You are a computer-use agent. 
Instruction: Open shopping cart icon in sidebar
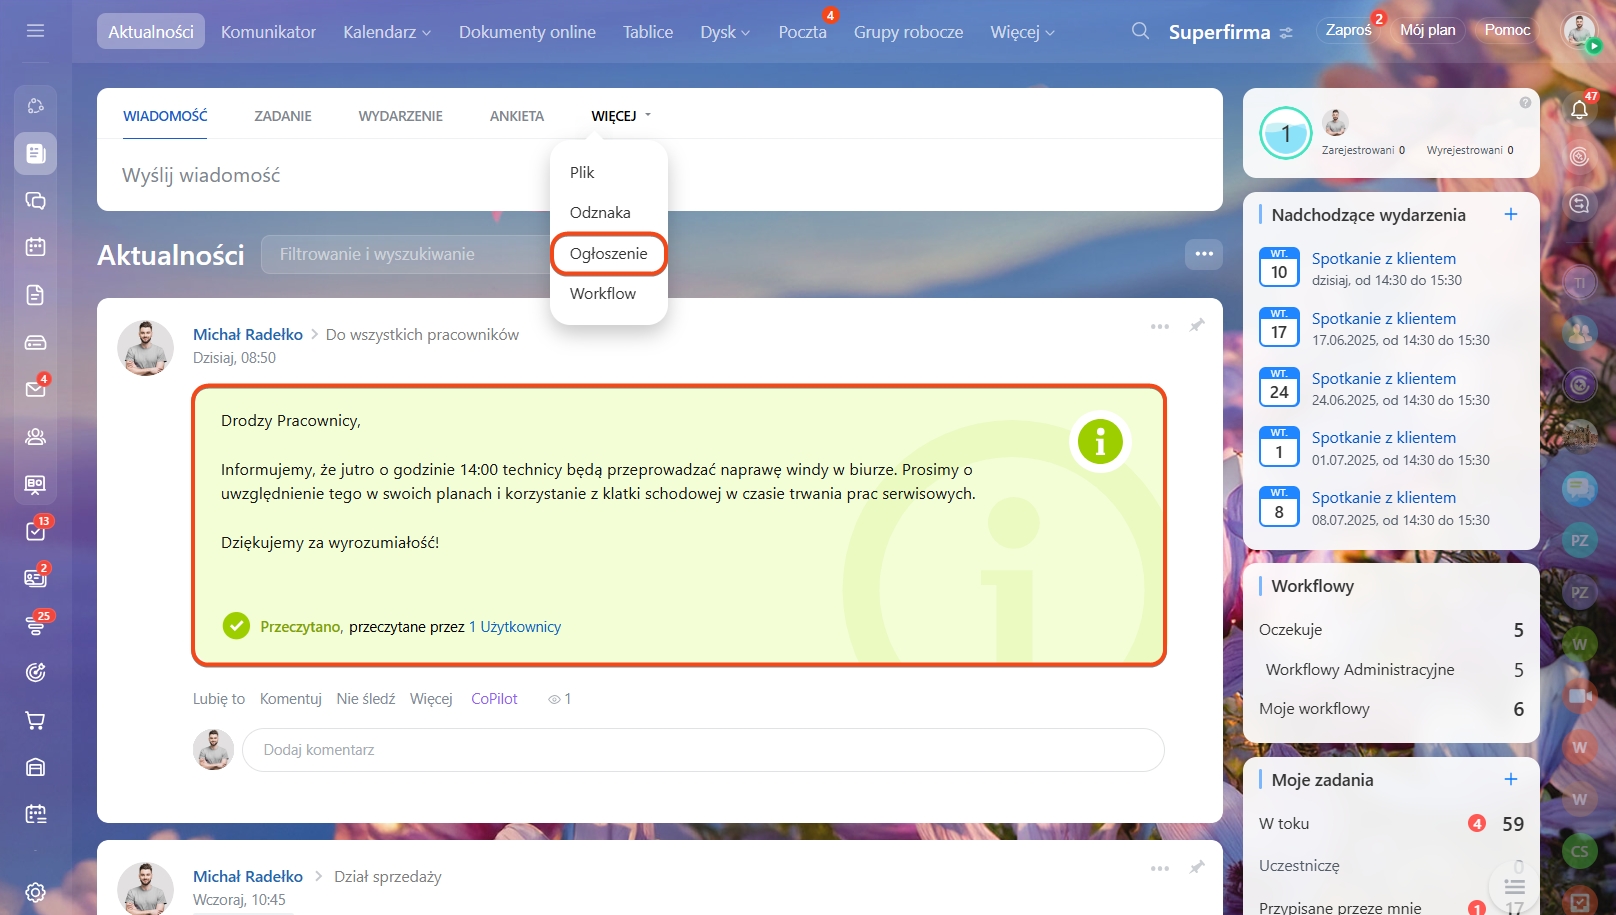[x=35, y=720]
